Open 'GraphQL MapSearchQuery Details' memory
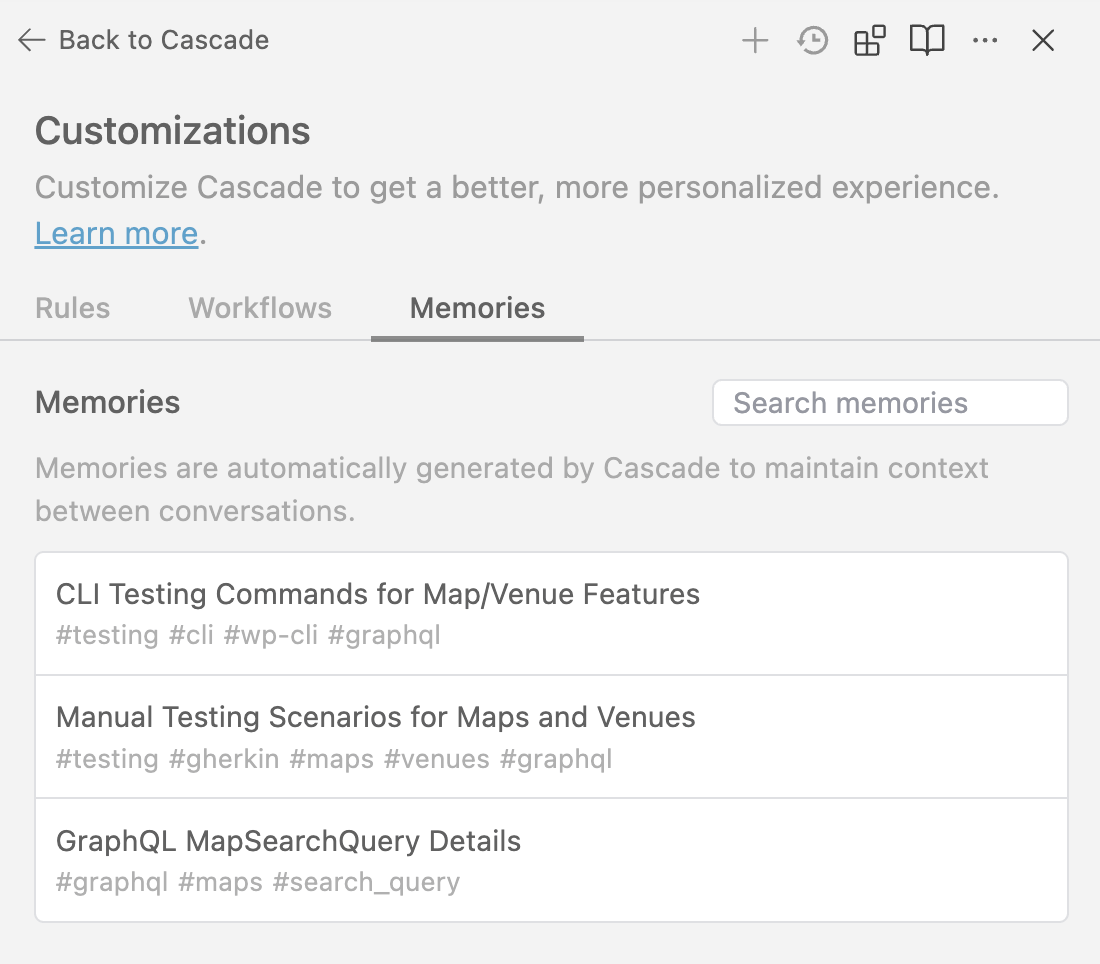The height and width of the screenshot is (964, 1100). 289,841
